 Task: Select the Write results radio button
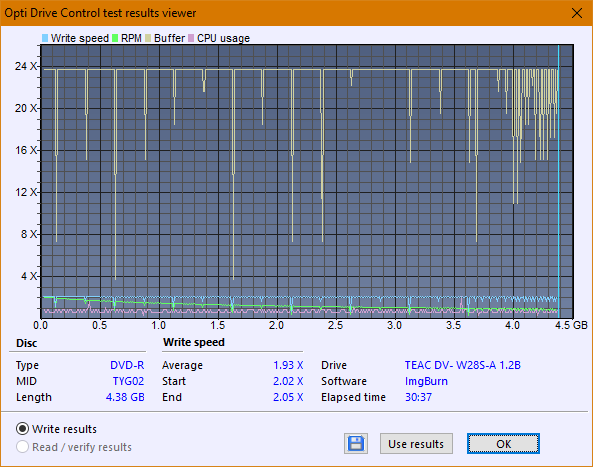22,429
